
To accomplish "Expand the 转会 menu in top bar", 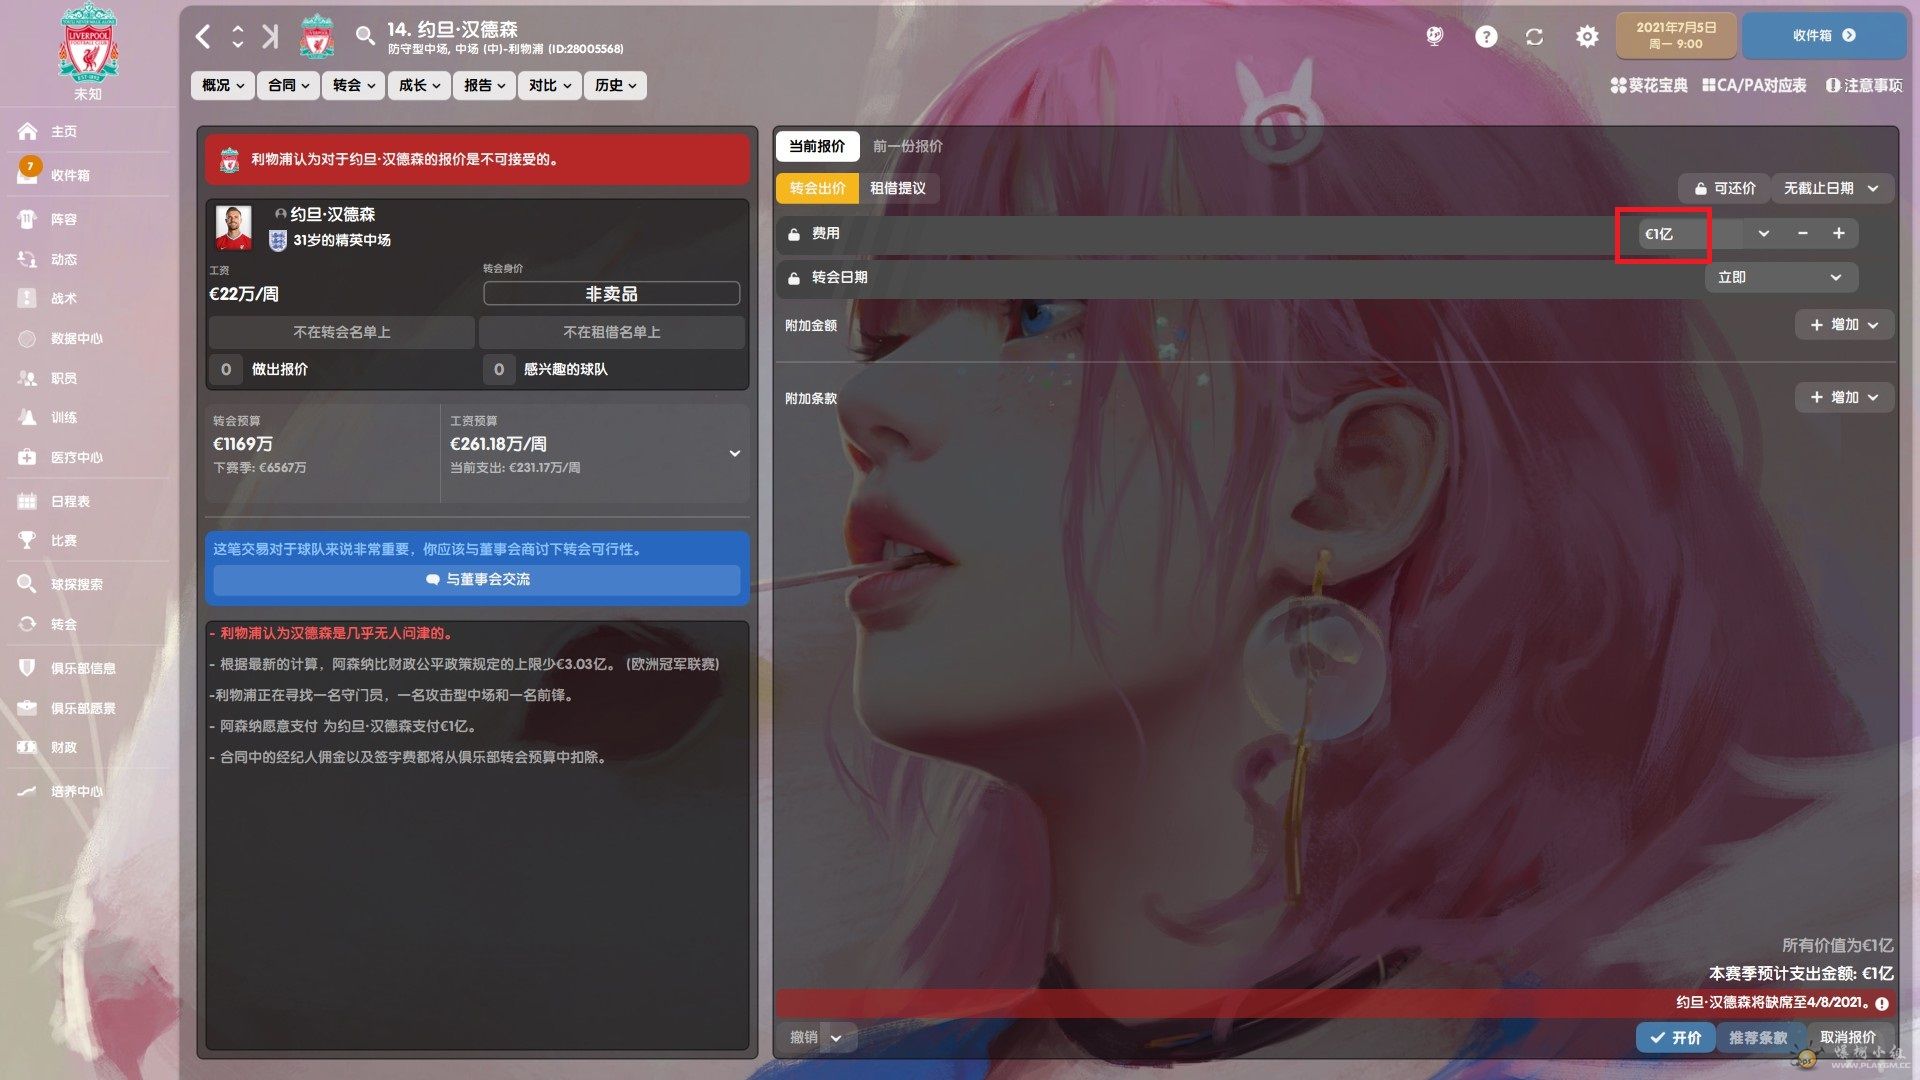I will [x=353, y=85].
